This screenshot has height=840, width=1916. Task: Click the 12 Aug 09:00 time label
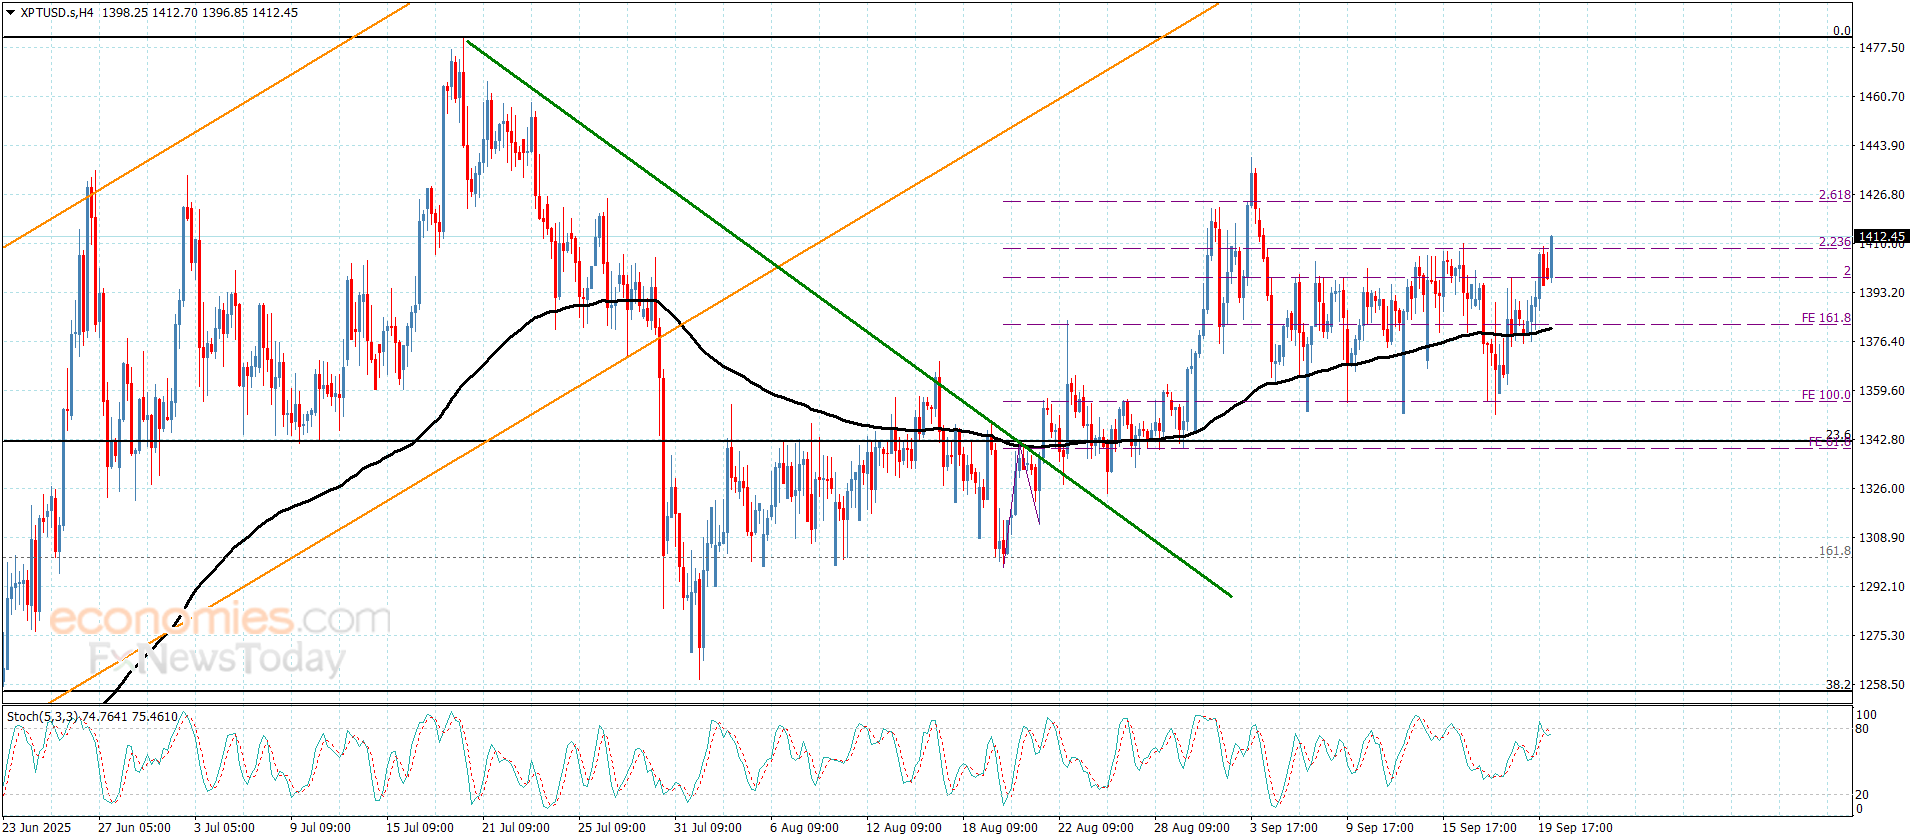coord(904,827)
